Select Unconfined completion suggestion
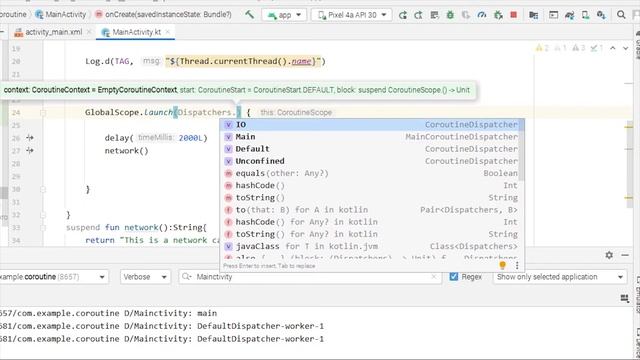Screen dimensions: 640x360 click(371, 161)
